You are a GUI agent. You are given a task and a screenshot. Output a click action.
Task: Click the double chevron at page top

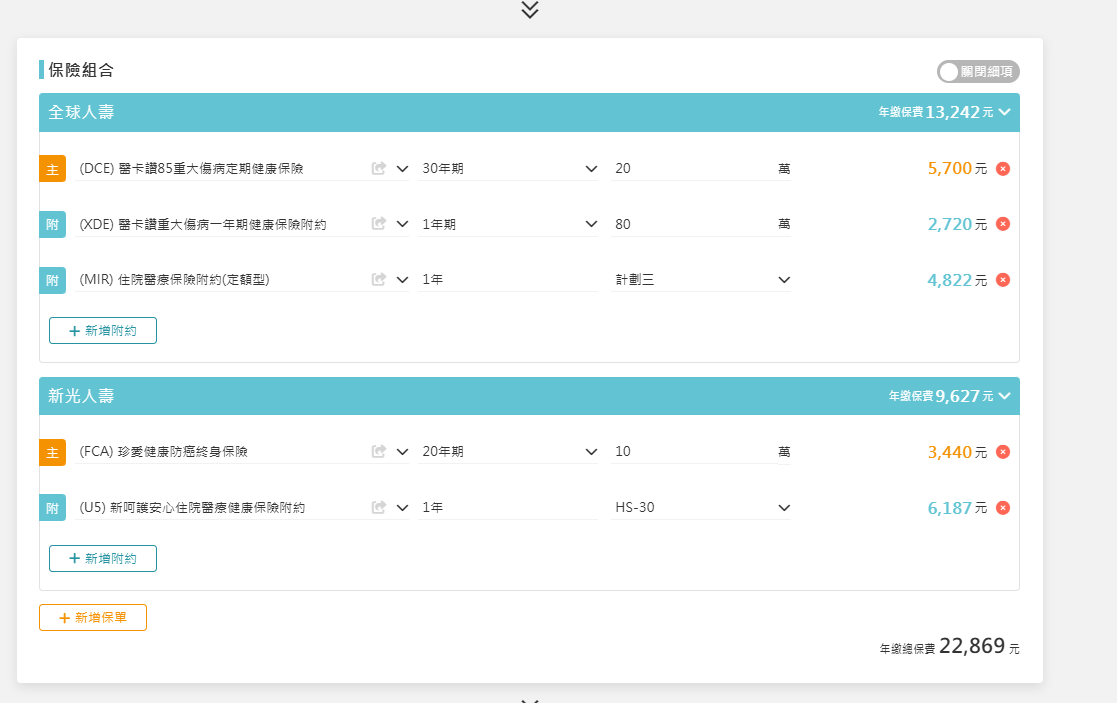(x=530, y=10)
